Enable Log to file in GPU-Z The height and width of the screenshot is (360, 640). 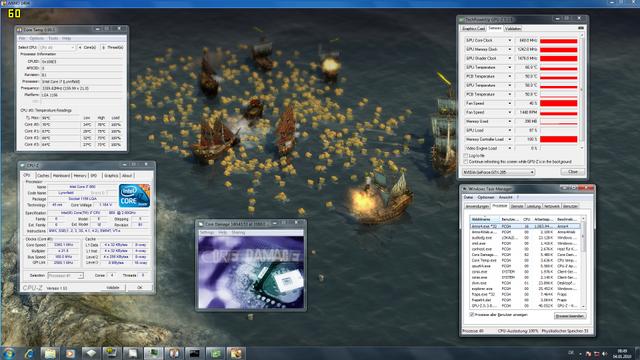tap(466, 156)
